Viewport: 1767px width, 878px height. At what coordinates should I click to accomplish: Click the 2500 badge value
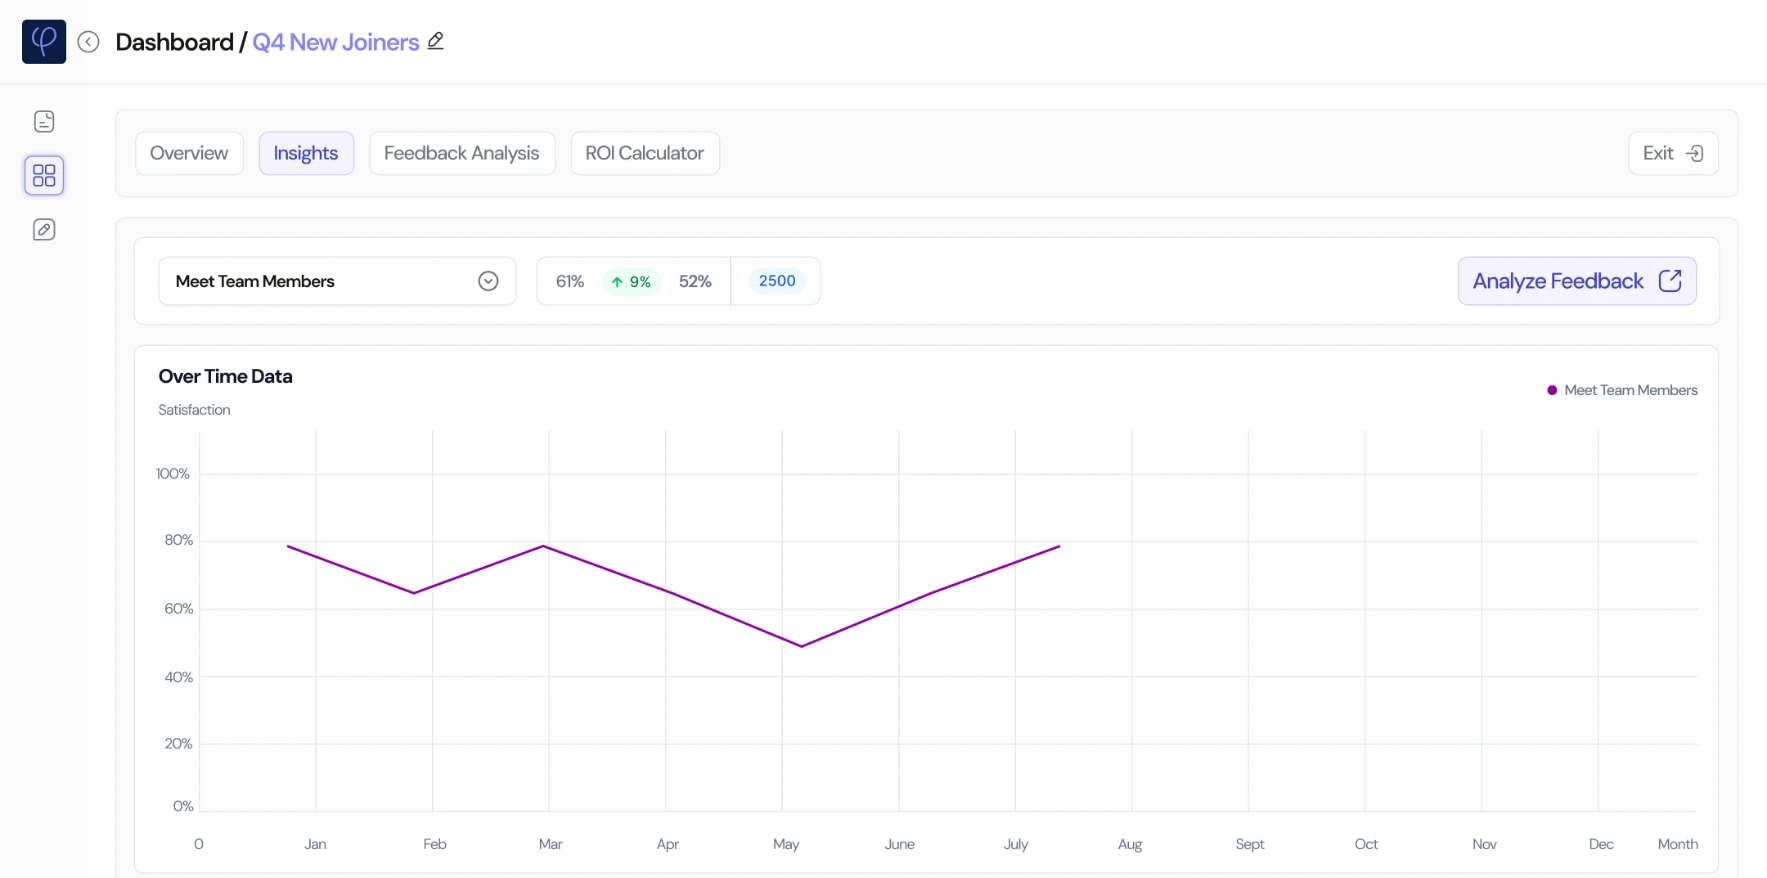point(777,281)
